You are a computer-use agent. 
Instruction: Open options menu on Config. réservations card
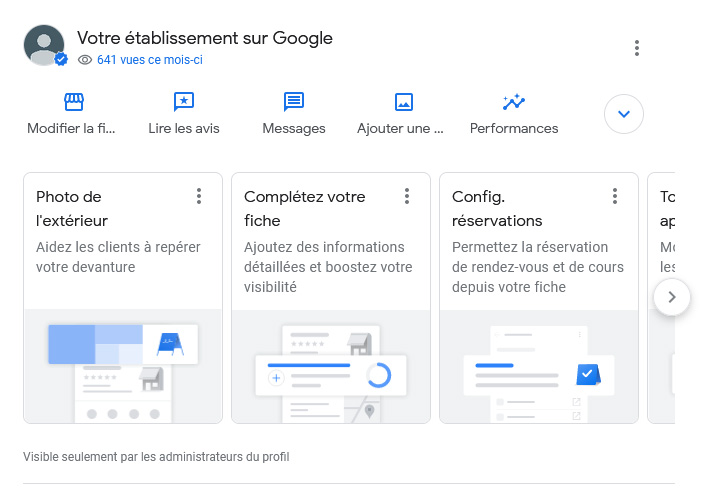pyautogui.click(x=615, y=196)
